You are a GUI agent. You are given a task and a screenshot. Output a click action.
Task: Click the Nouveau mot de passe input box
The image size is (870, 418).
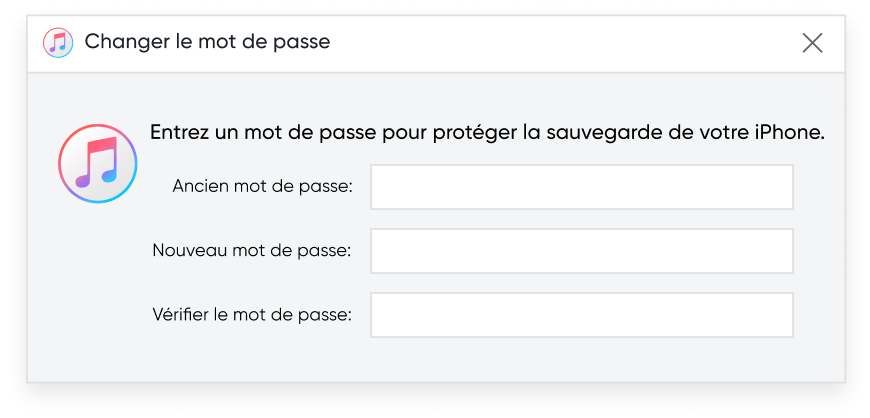point(581,251)
